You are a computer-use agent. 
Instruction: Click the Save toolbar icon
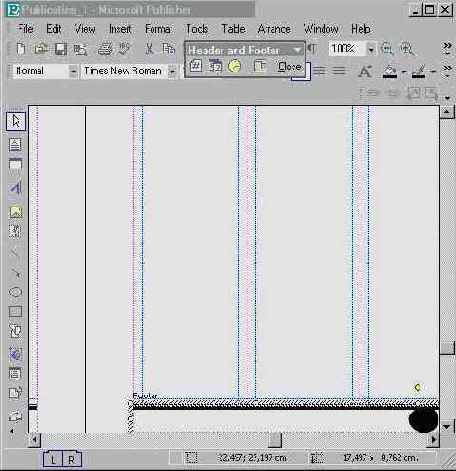(61, 49)
